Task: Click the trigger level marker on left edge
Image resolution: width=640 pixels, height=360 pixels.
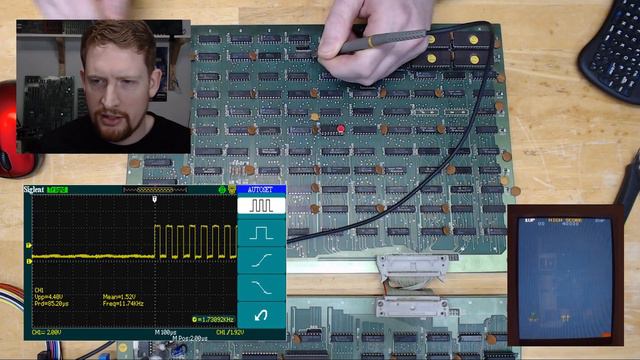Action: pos(29,245)
